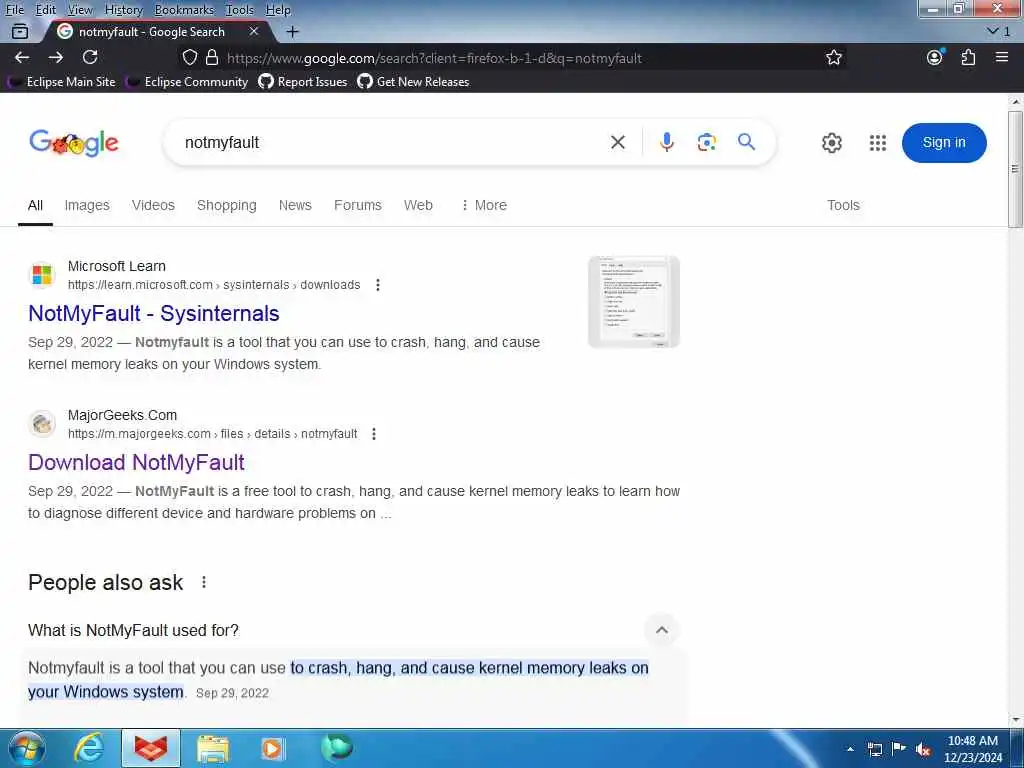Screen dimensions: 1024x768
Task: Open Download NotMyFault link
Action: tap(136, 462)
